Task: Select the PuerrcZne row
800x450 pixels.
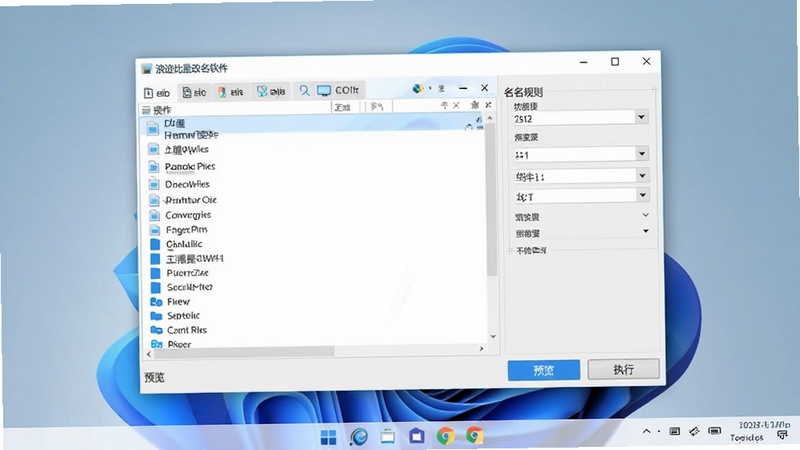Action: [x=314, y=272]
